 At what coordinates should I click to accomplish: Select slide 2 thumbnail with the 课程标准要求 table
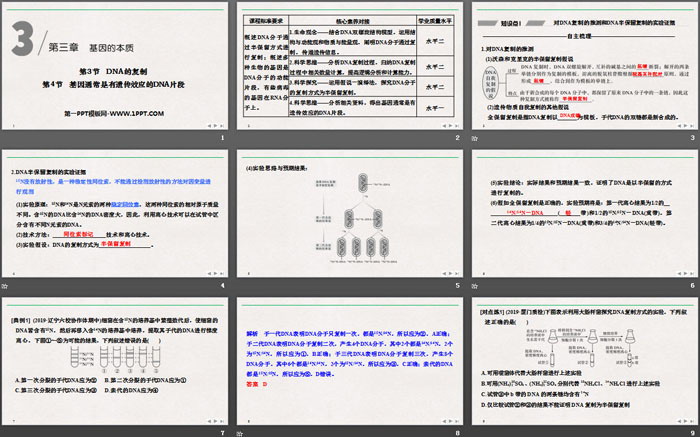pyautogui.click(x=350, y=66)
